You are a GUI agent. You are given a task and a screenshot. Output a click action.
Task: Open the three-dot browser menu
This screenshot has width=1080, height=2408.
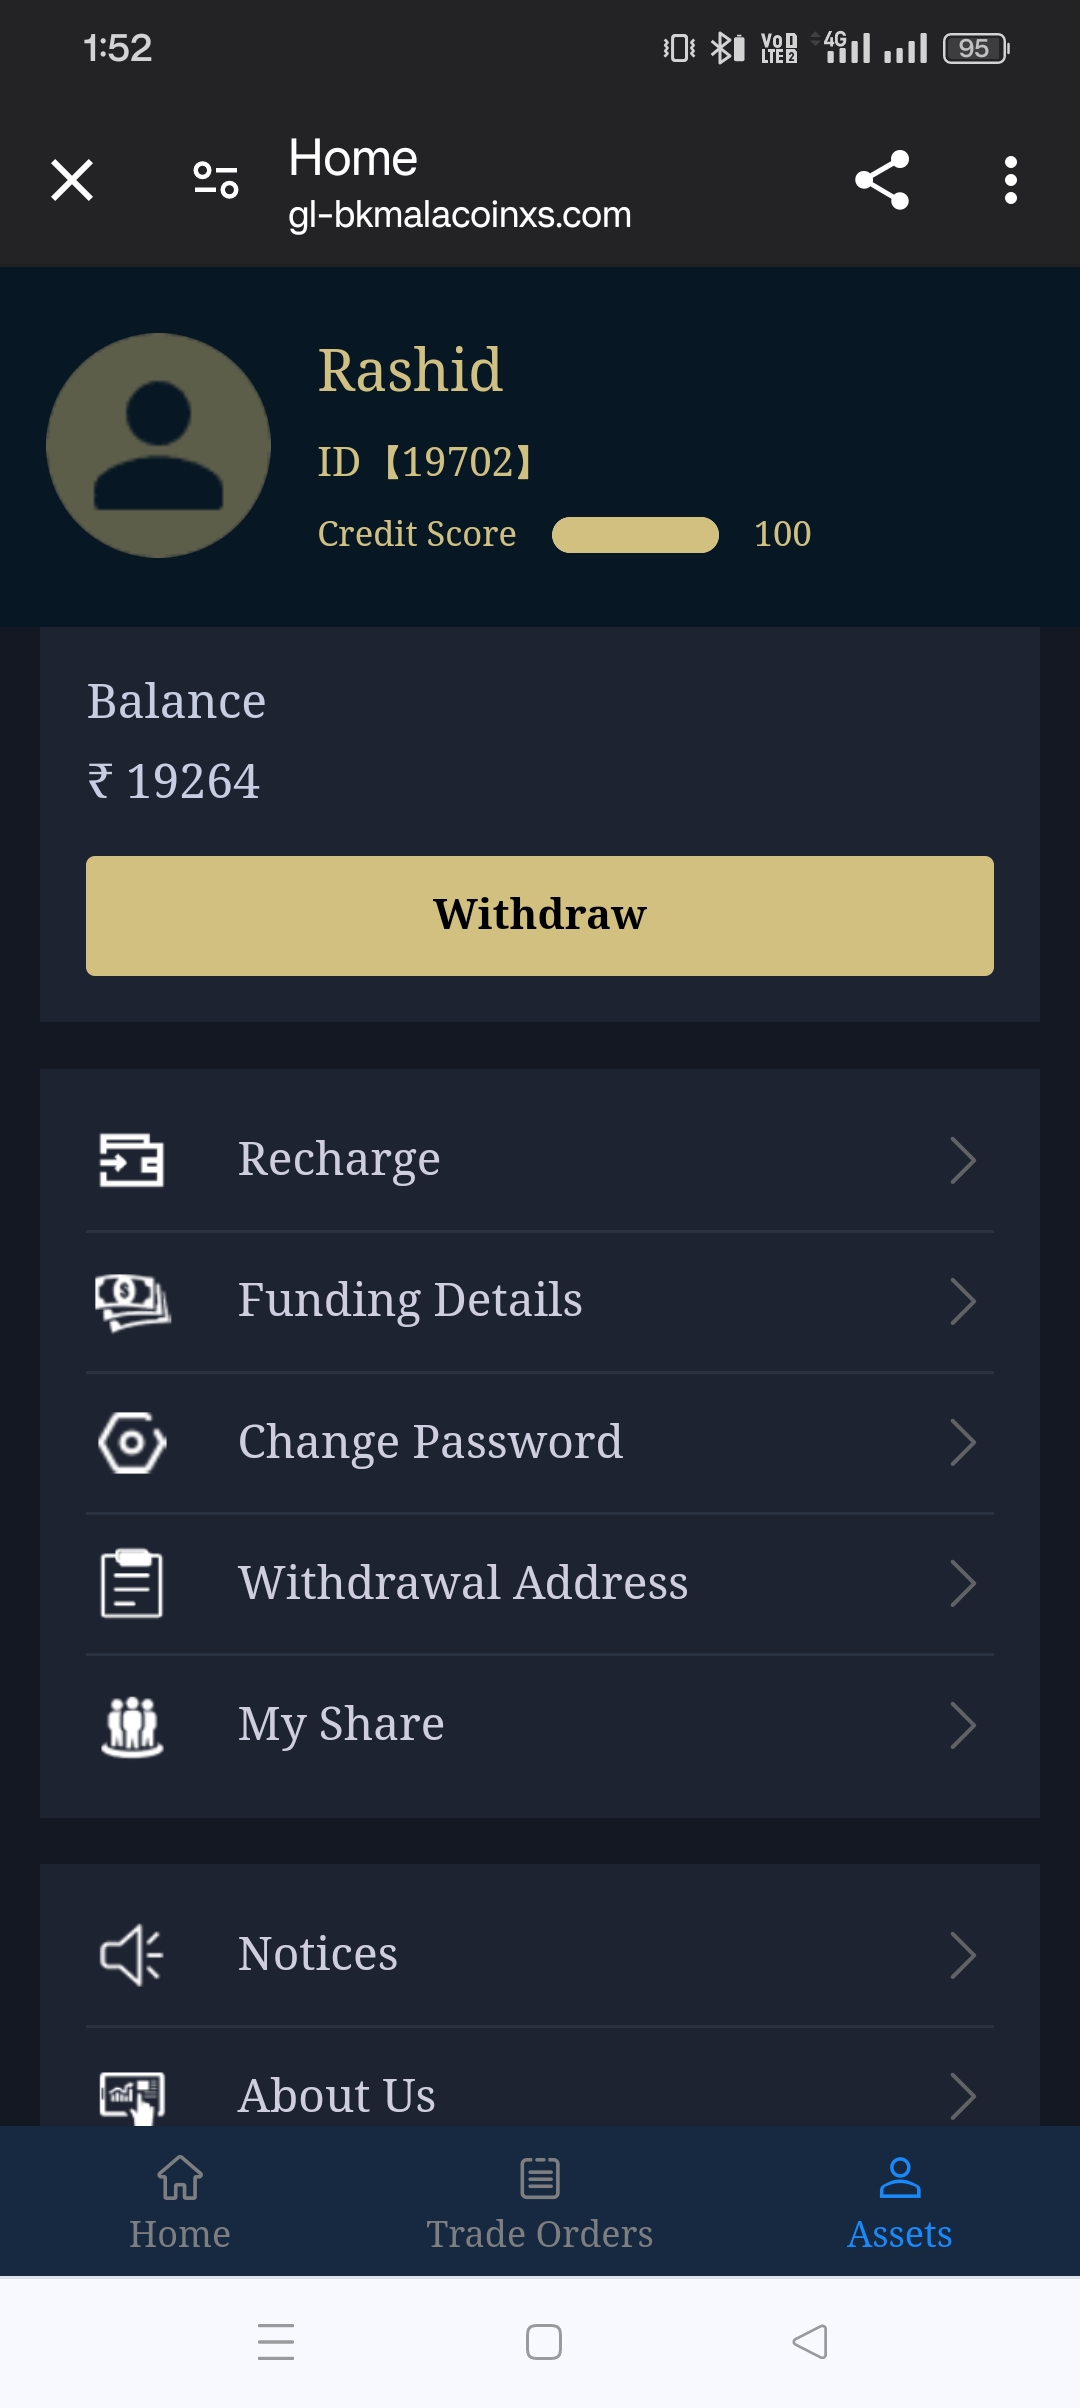1010,181
